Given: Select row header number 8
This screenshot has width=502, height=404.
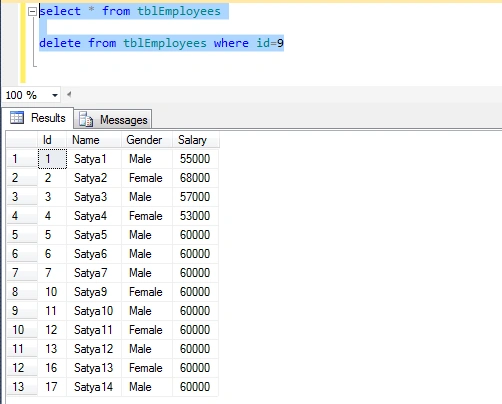Looking at the screenshot, I should pyautogui.click(x=22, y=292).
